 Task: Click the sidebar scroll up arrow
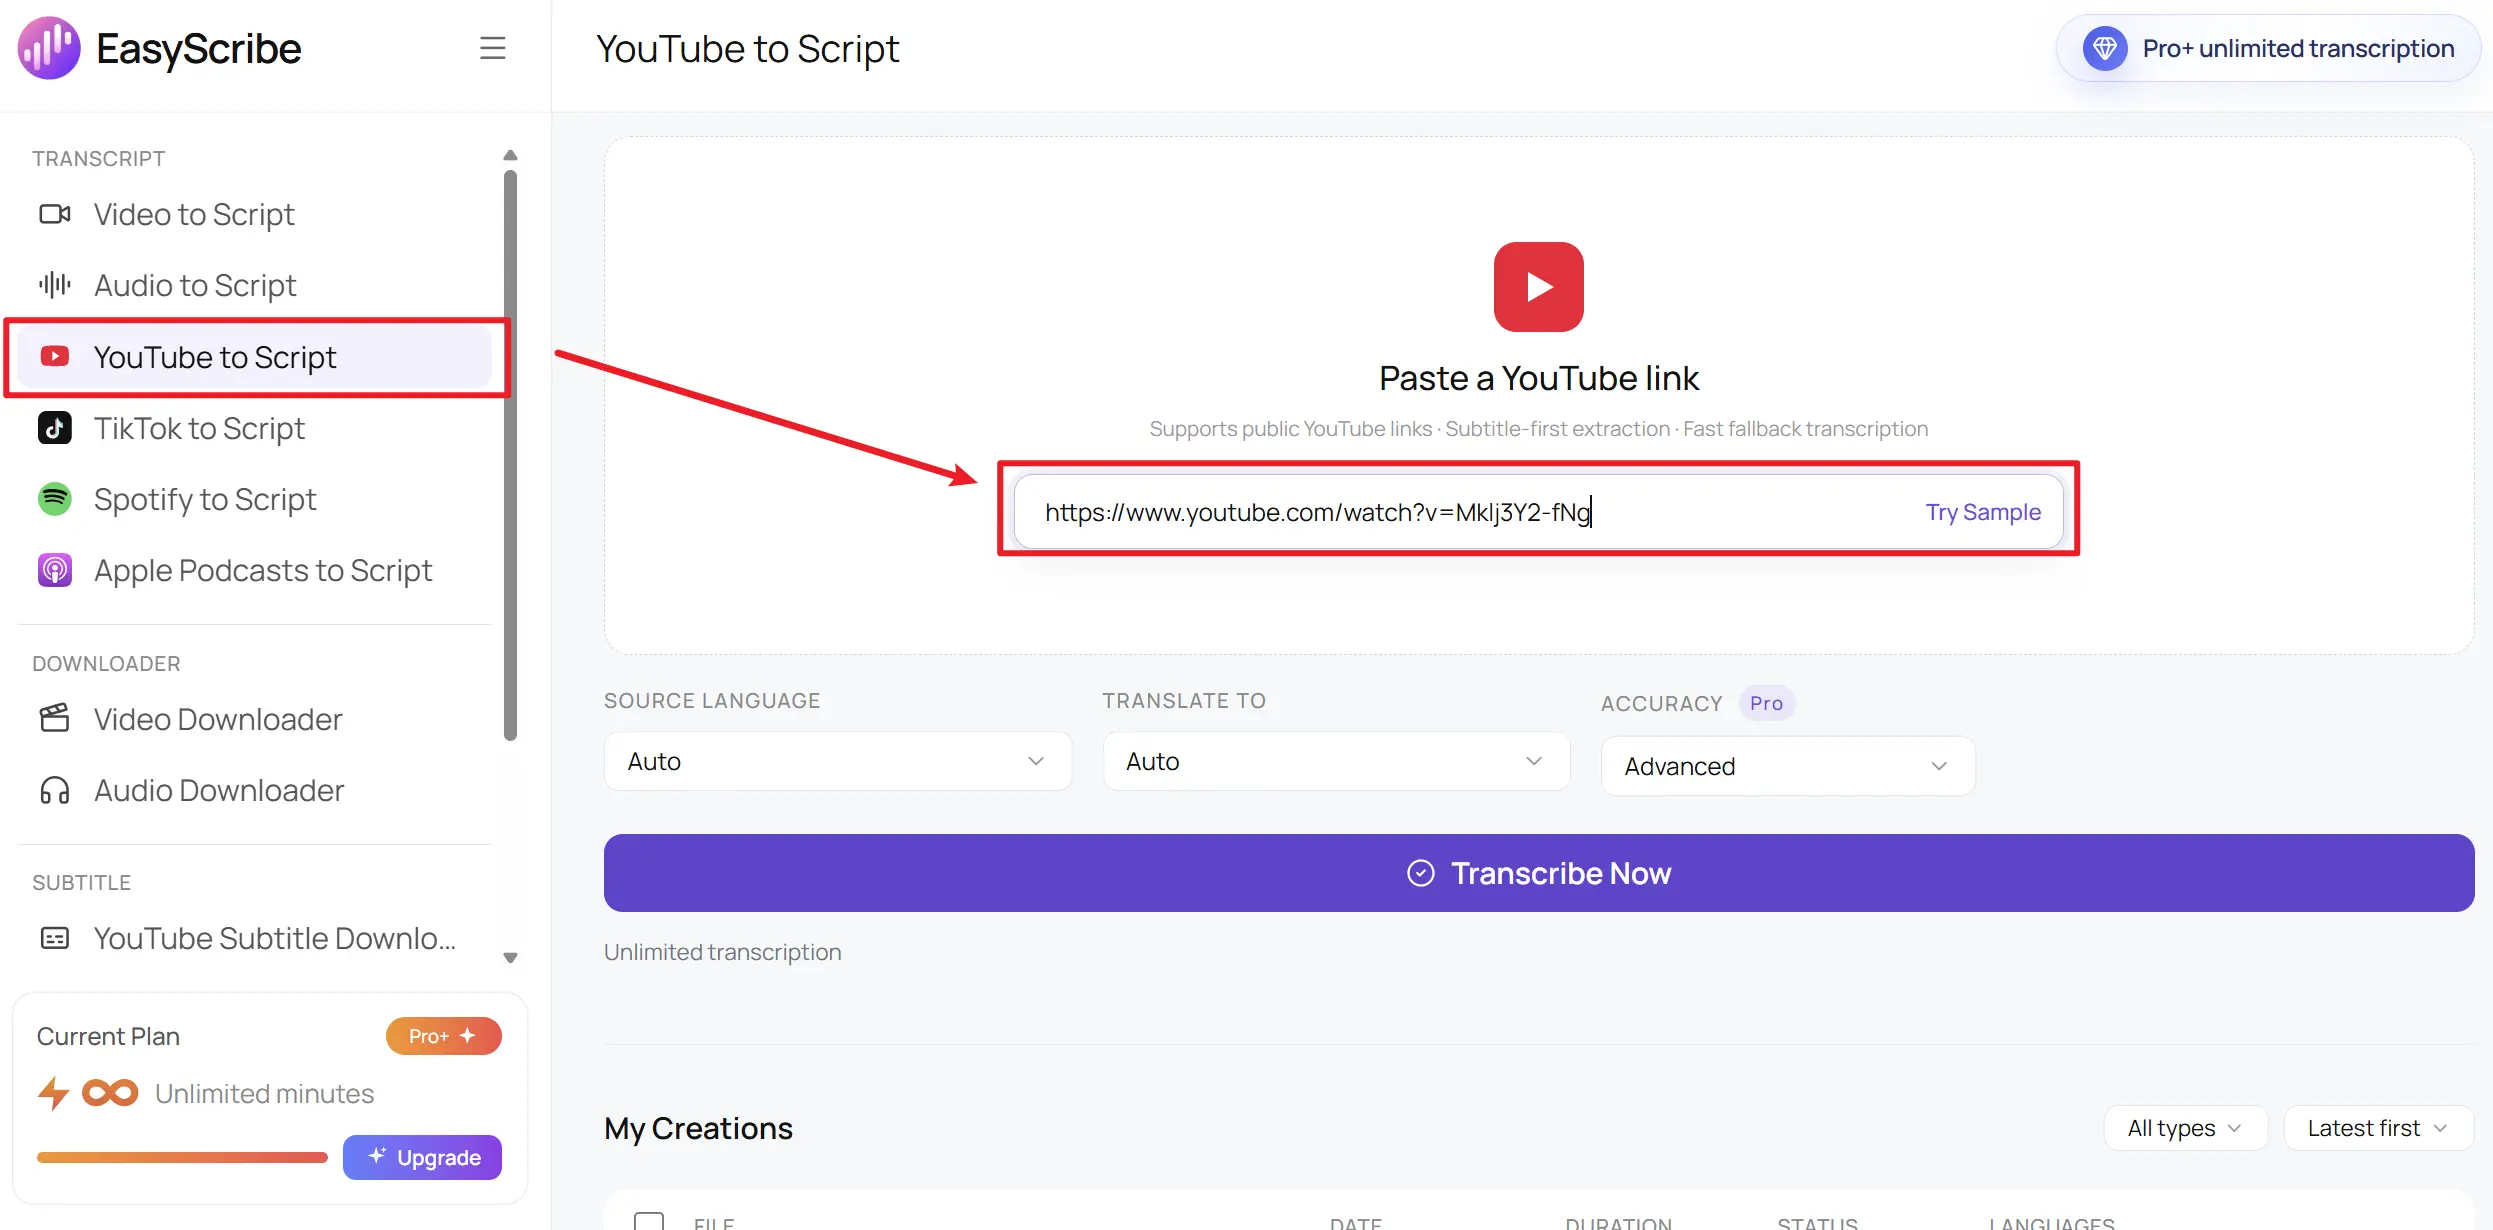(510, 155)
